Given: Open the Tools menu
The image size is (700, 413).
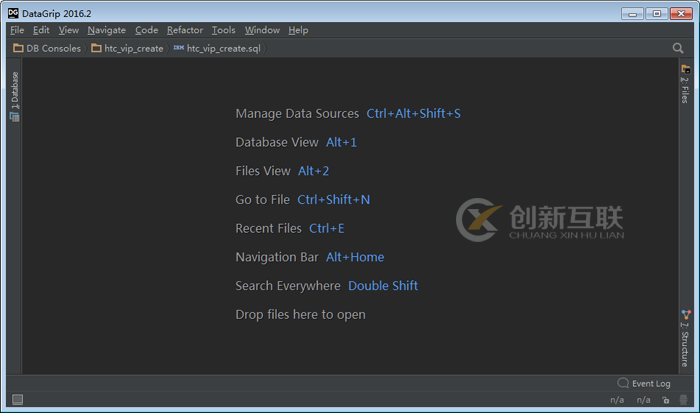Looking at the screenshot, I should [223, 30].
